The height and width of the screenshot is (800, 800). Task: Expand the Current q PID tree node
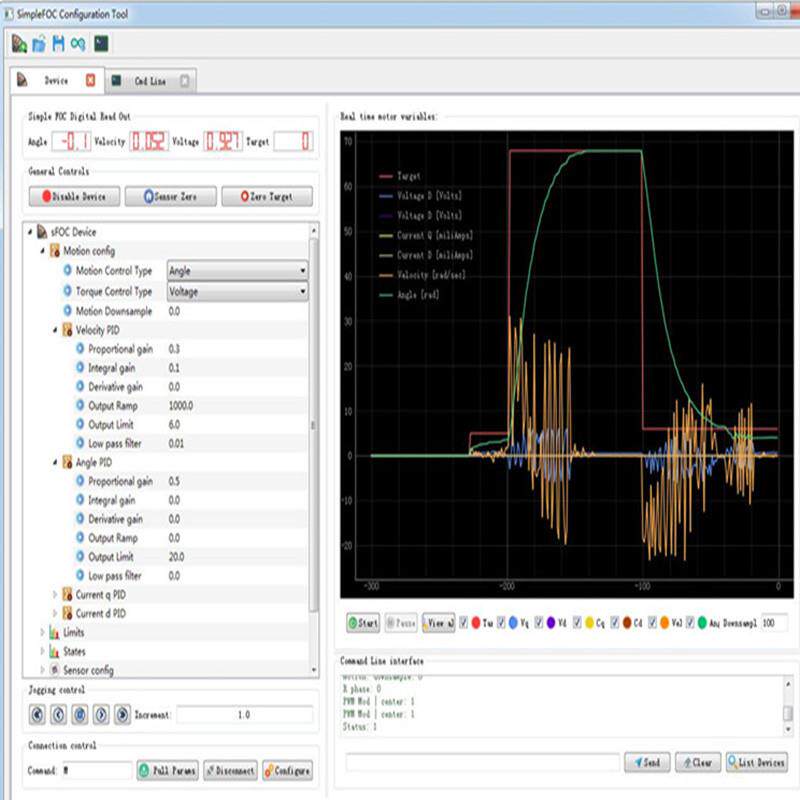tap(55, 595)
